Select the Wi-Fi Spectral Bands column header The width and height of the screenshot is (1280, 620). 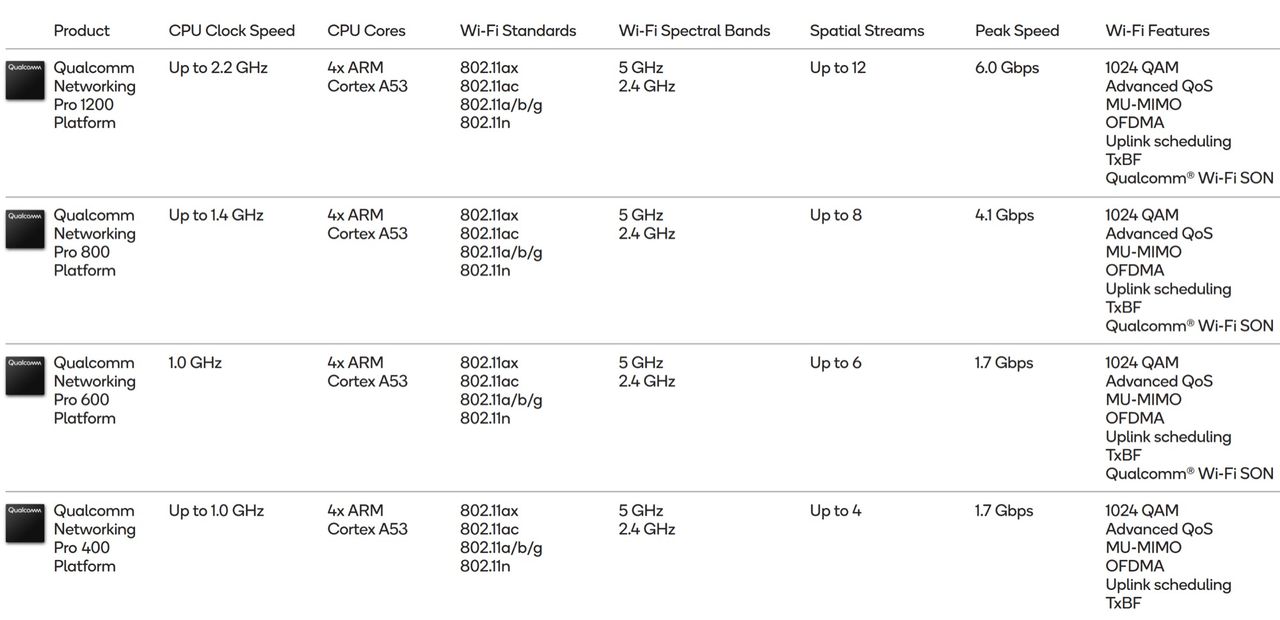tap(694, 31)
